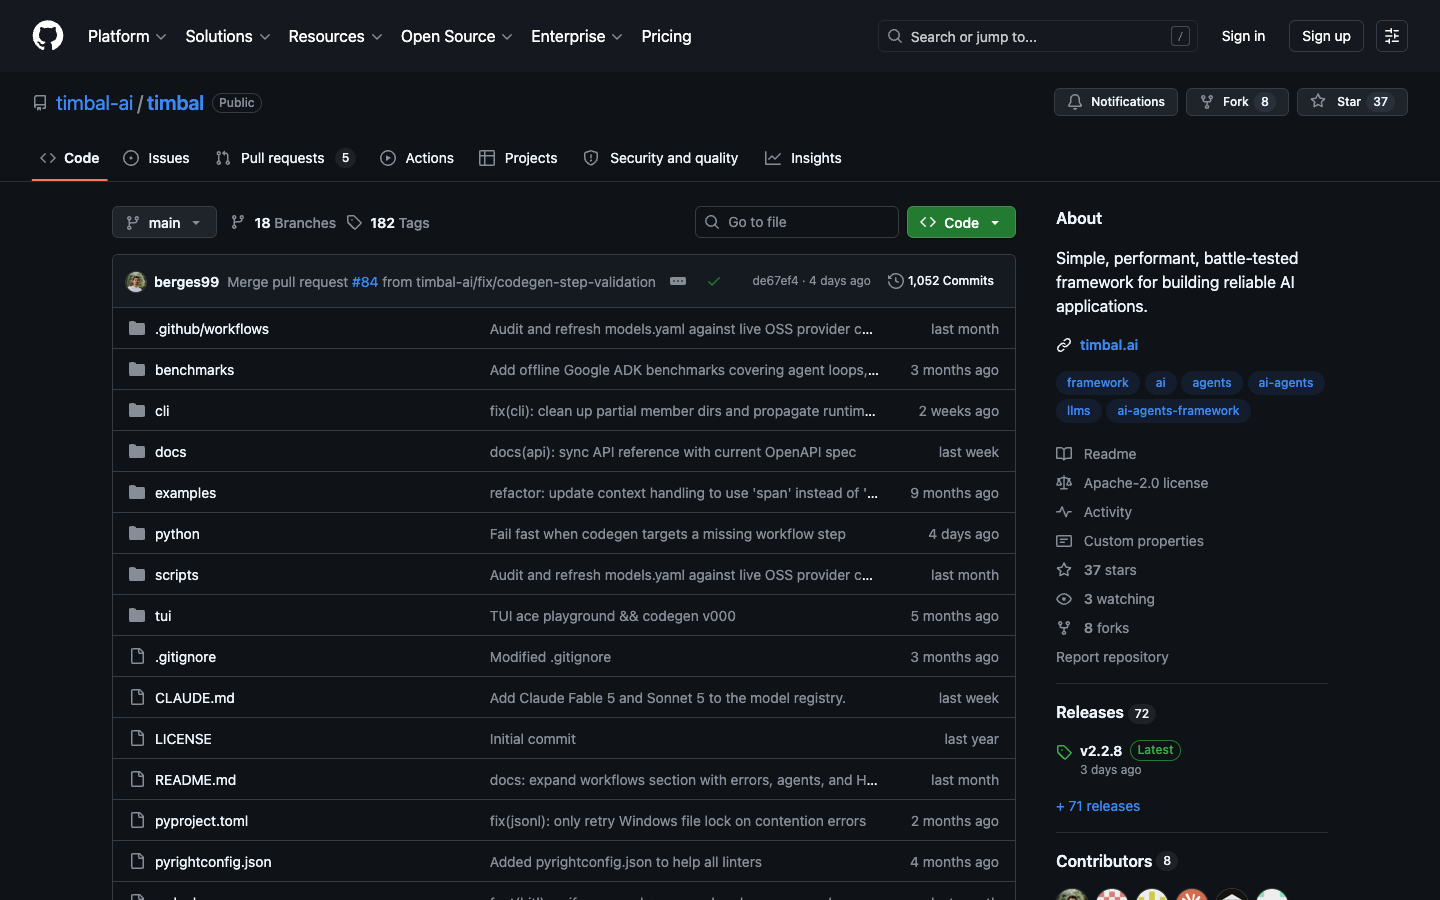Click the Readme book icon
Screen dimensions: 1440x900
pos(1064,454)
